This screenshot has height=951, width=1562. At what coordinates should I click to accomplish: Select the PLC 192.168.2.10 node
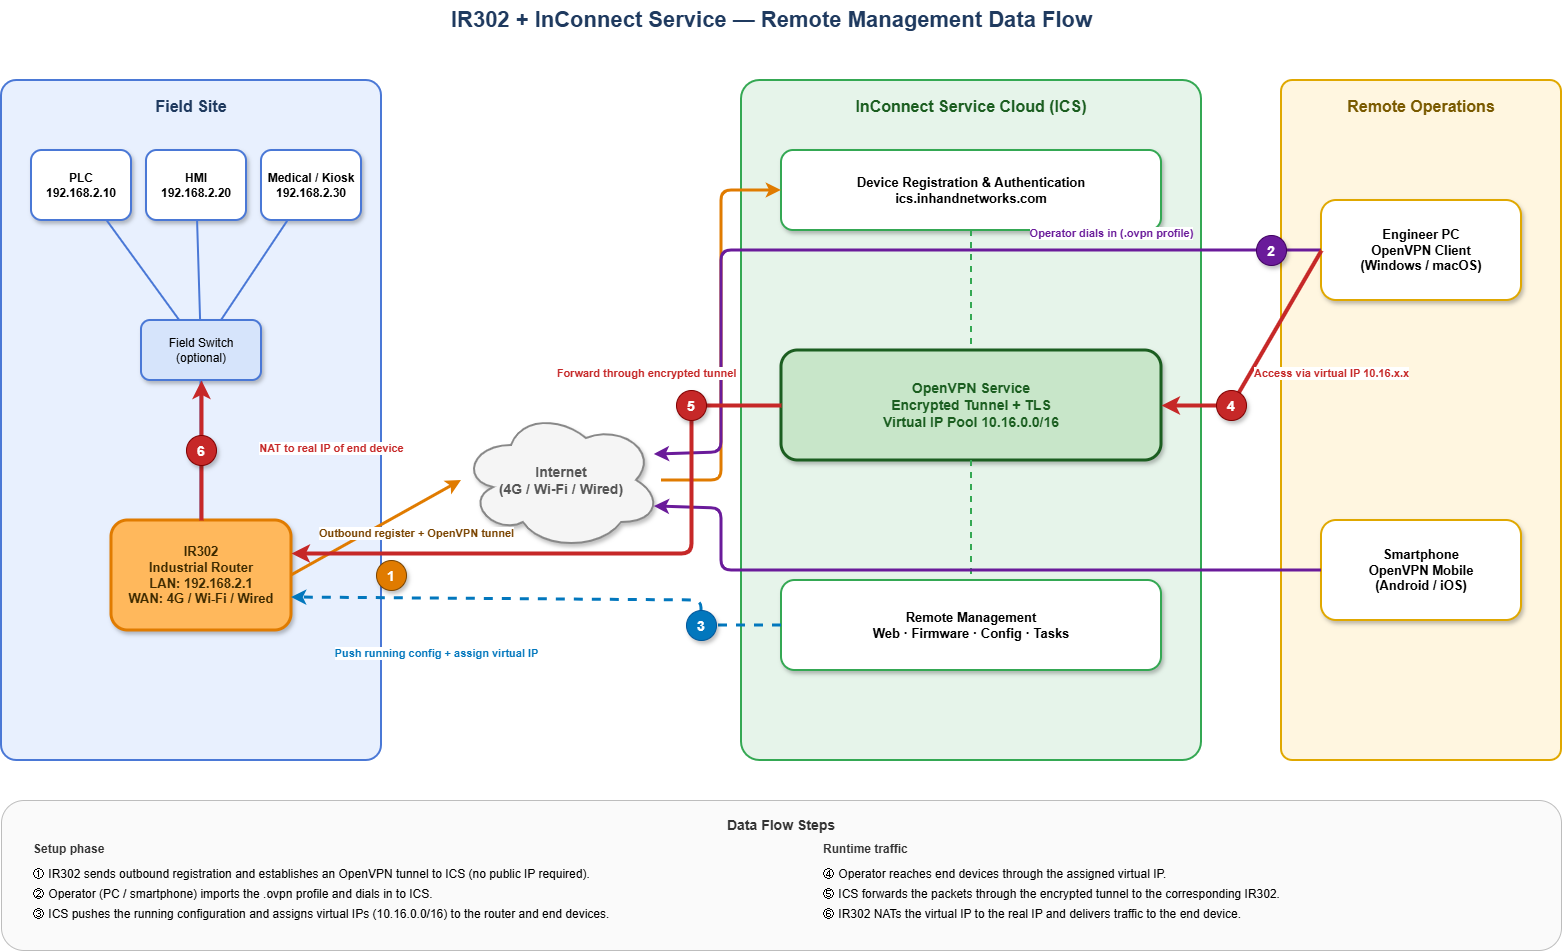81,185
